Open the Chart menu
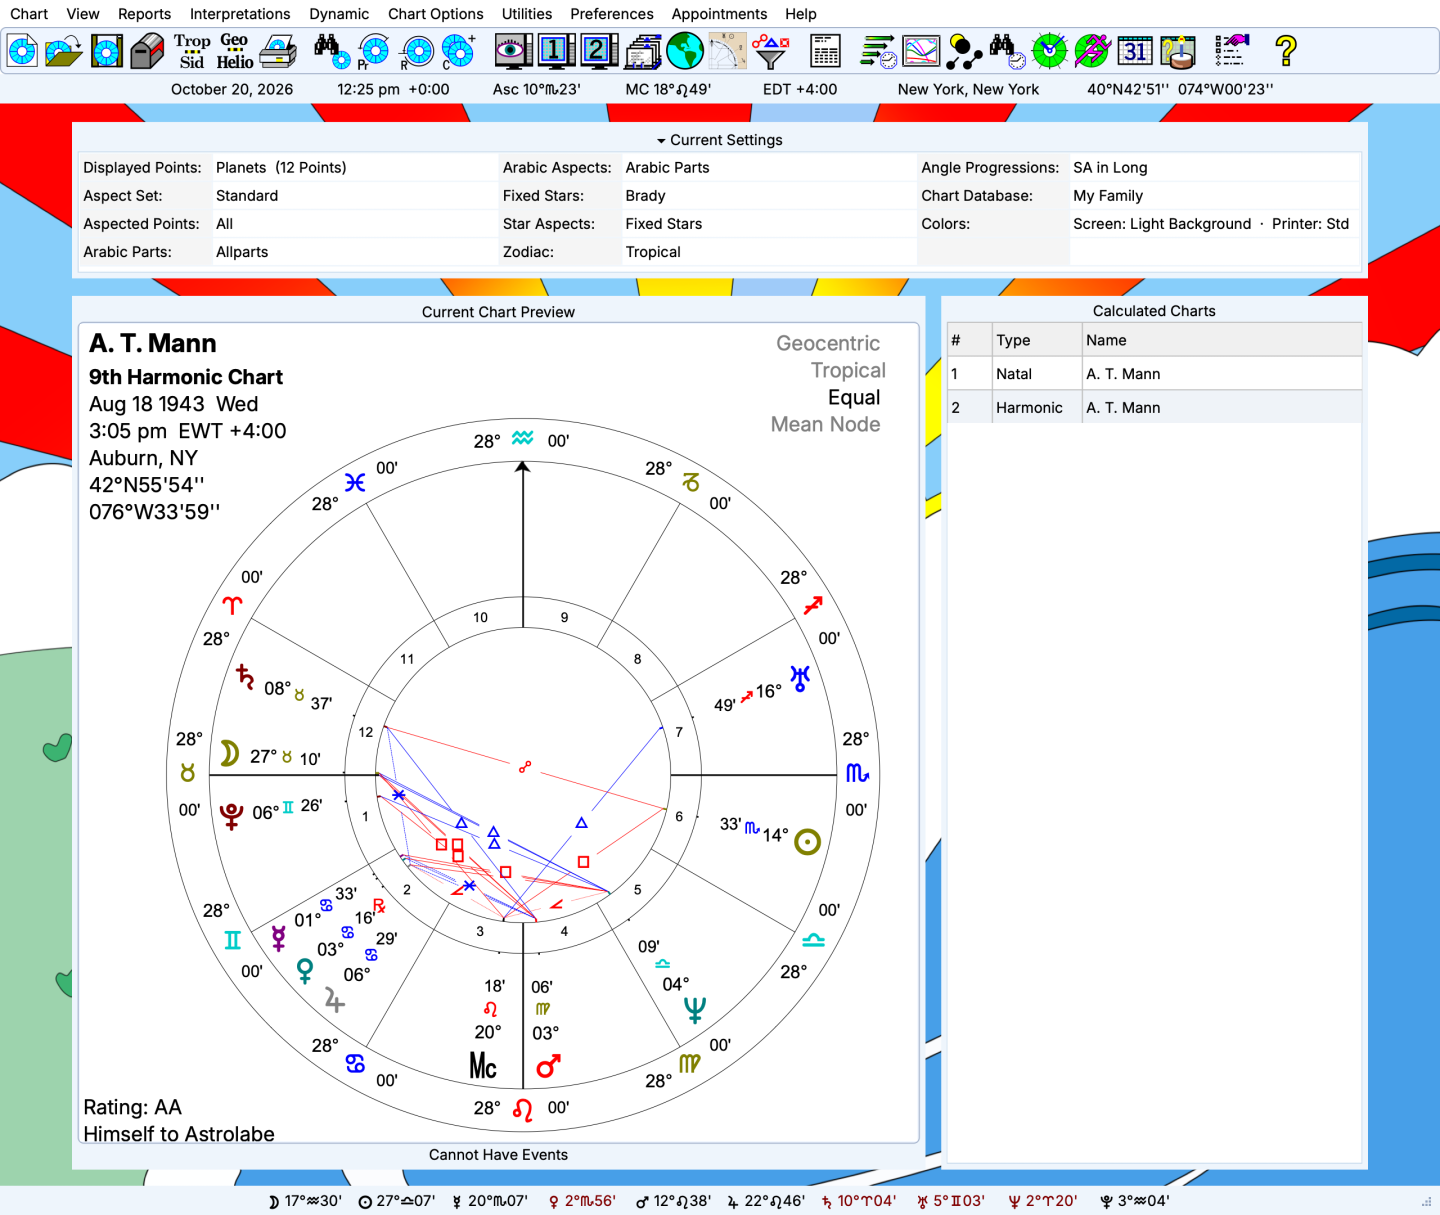The image size is (1440, 1215). pos(29,14)
